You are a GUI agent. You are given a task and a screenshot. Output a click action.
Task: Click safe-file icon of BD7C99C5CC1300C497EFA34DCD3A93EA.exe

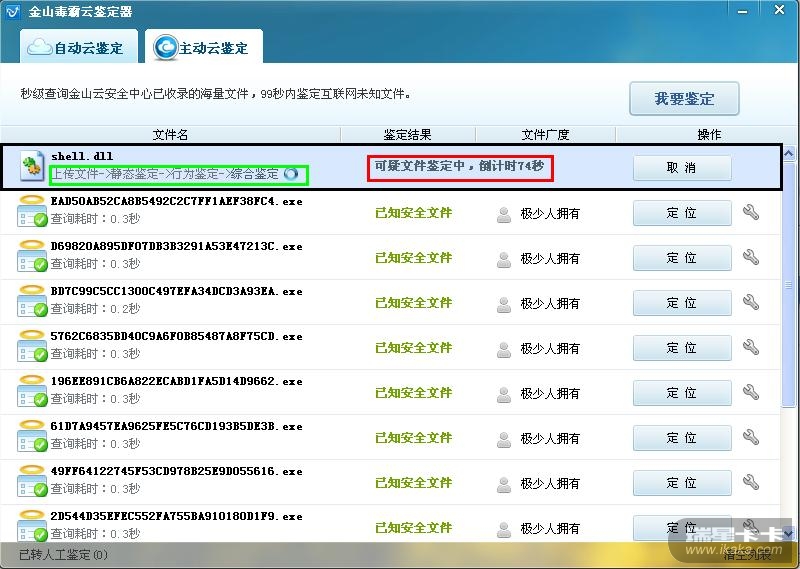pyautogui.click(x=32, y=301)
